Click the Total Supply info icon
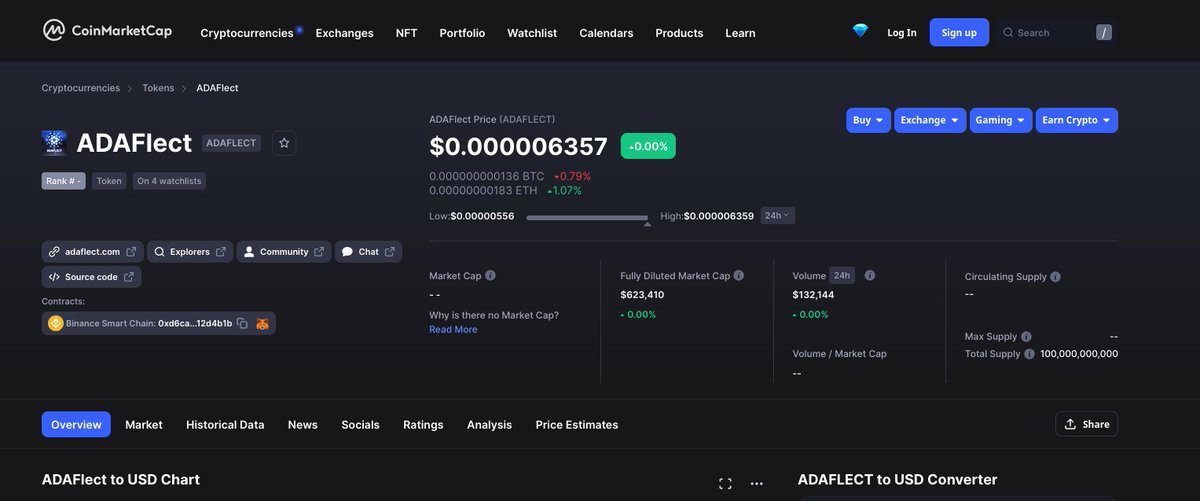Viewport: 1200px width, 501px height. pyautogui.click(x=1029, y=354)
